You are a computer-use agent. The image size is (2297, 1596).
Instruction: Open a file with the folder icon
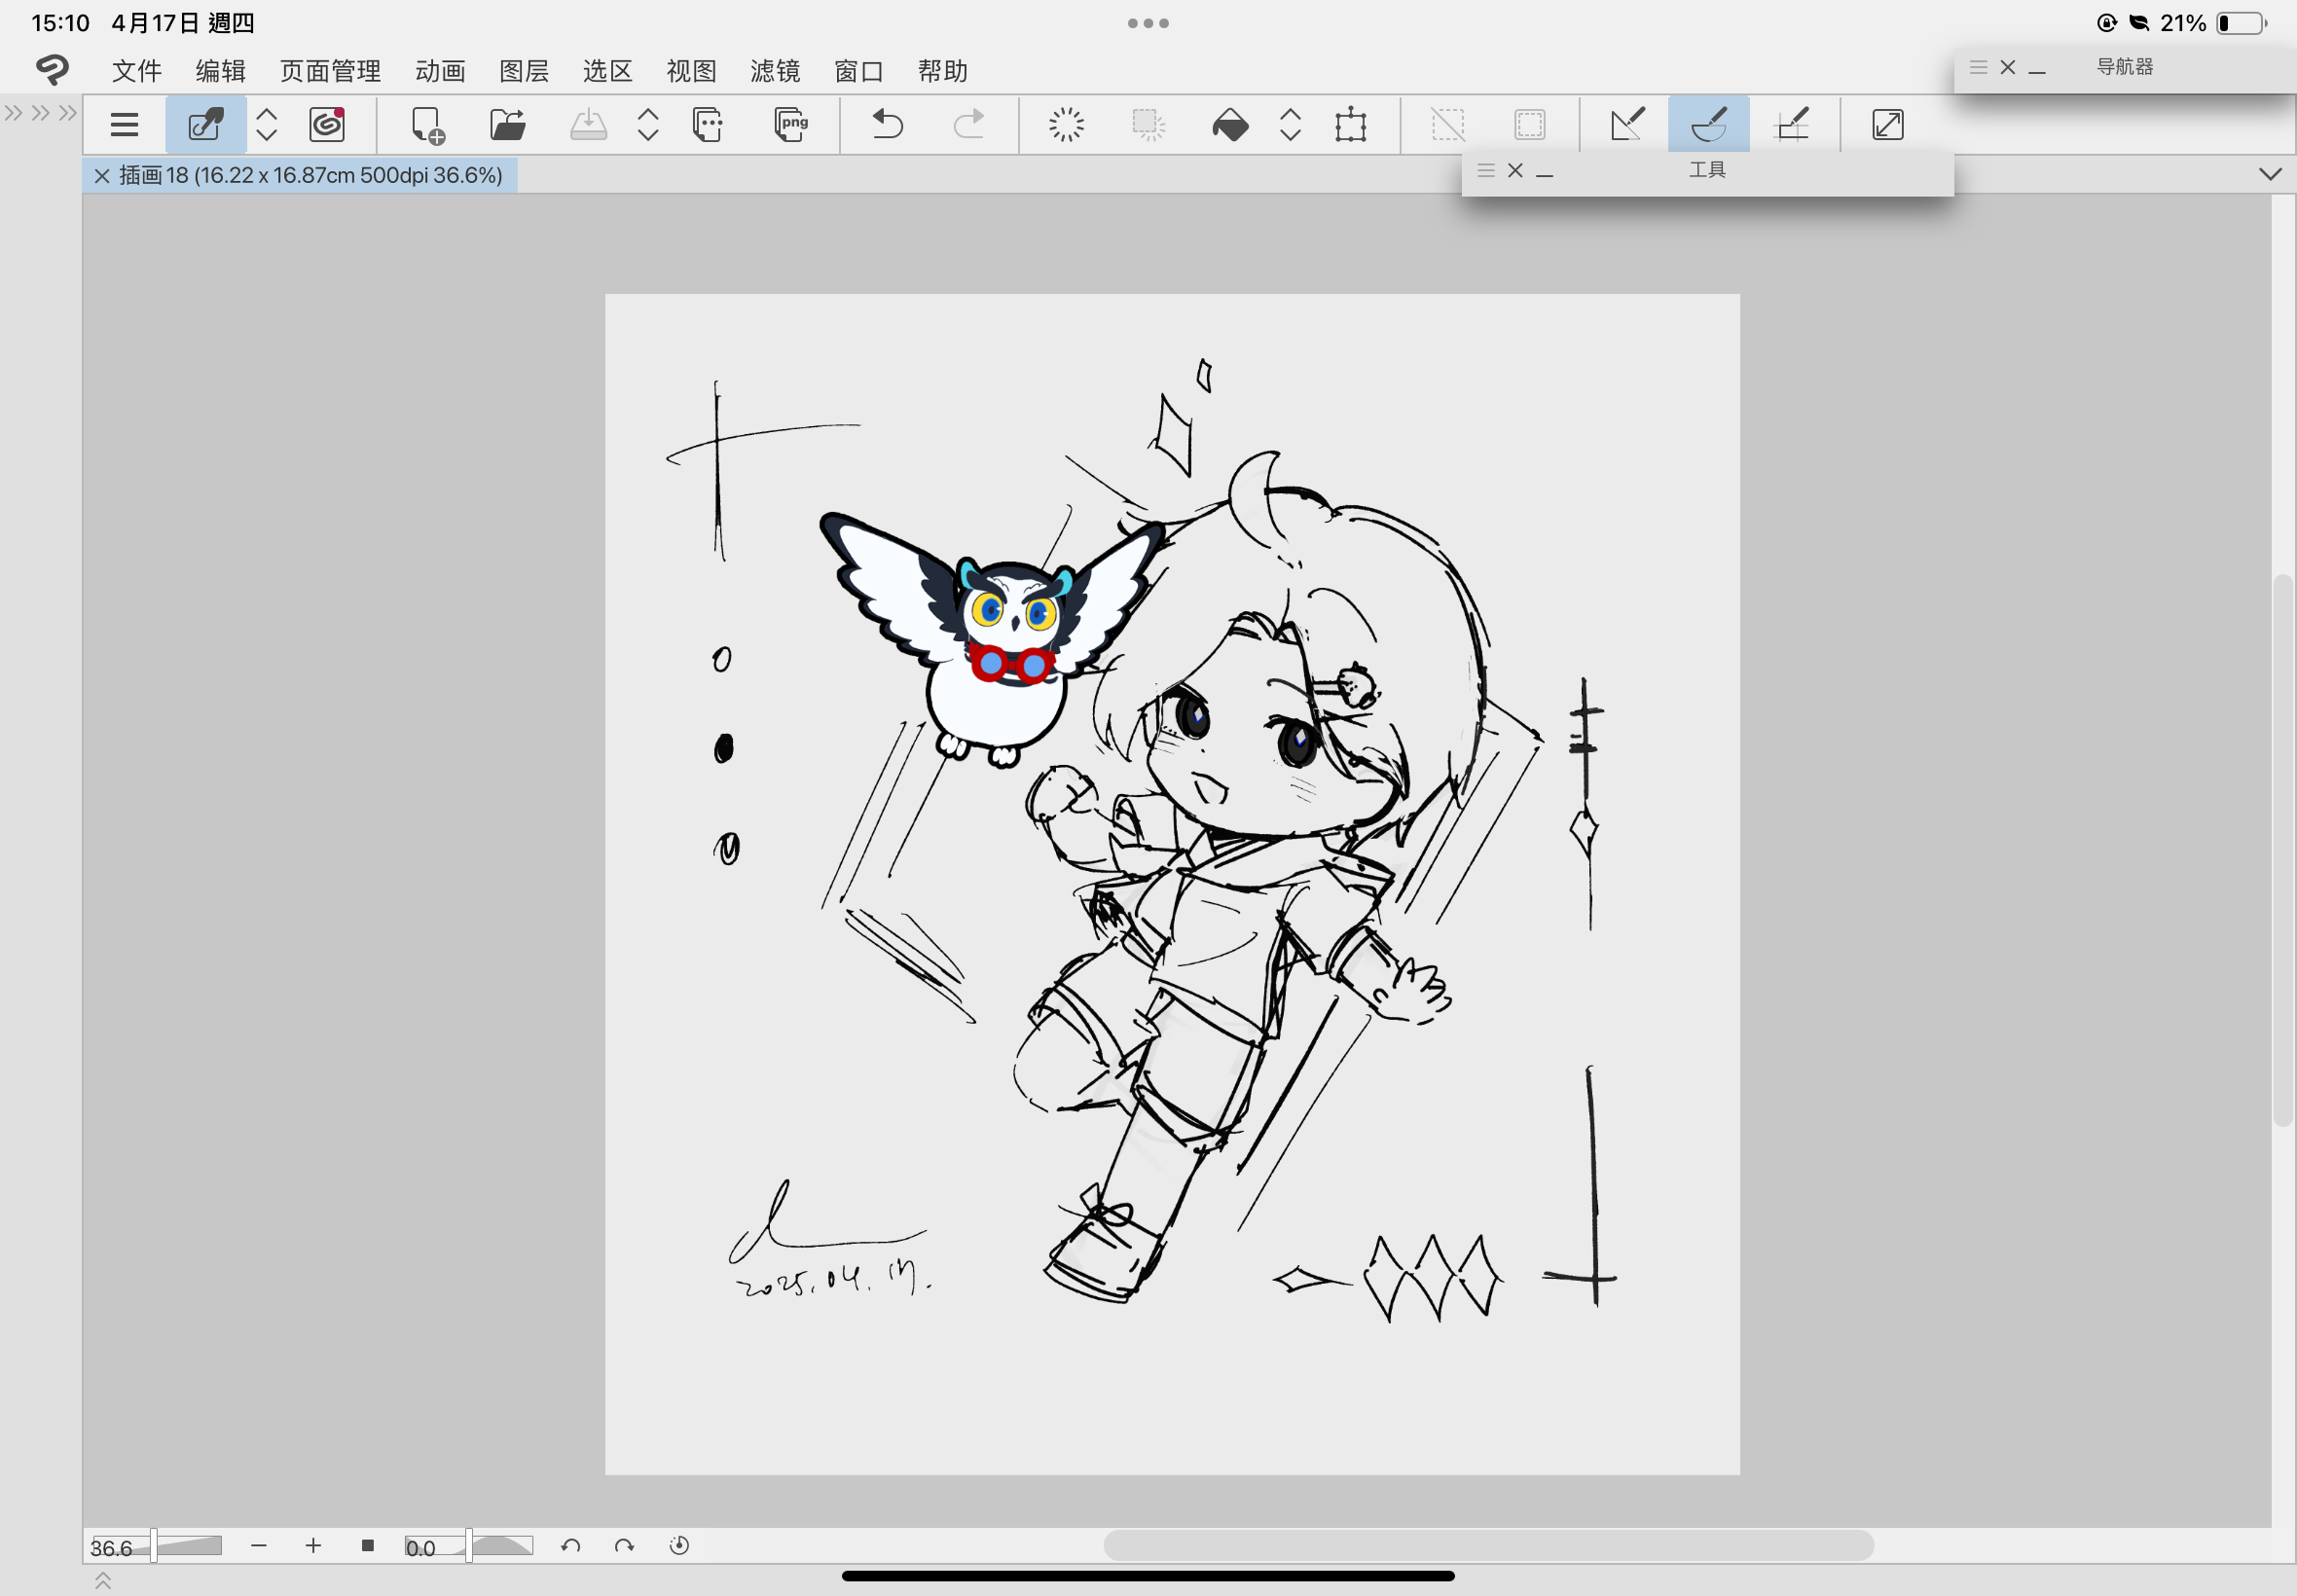(x=508, y=125)
